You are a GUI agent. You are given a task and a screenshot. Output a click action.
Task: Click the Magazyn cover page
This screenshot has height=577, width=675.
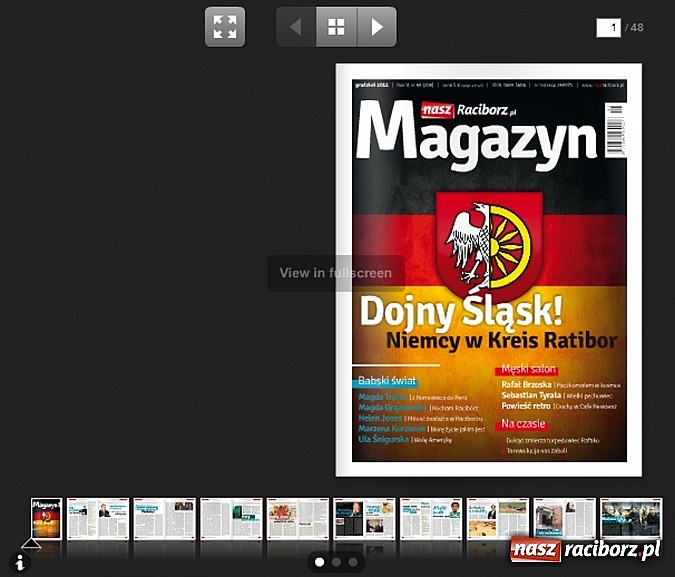pyautogui.click(x=489, y=270)
